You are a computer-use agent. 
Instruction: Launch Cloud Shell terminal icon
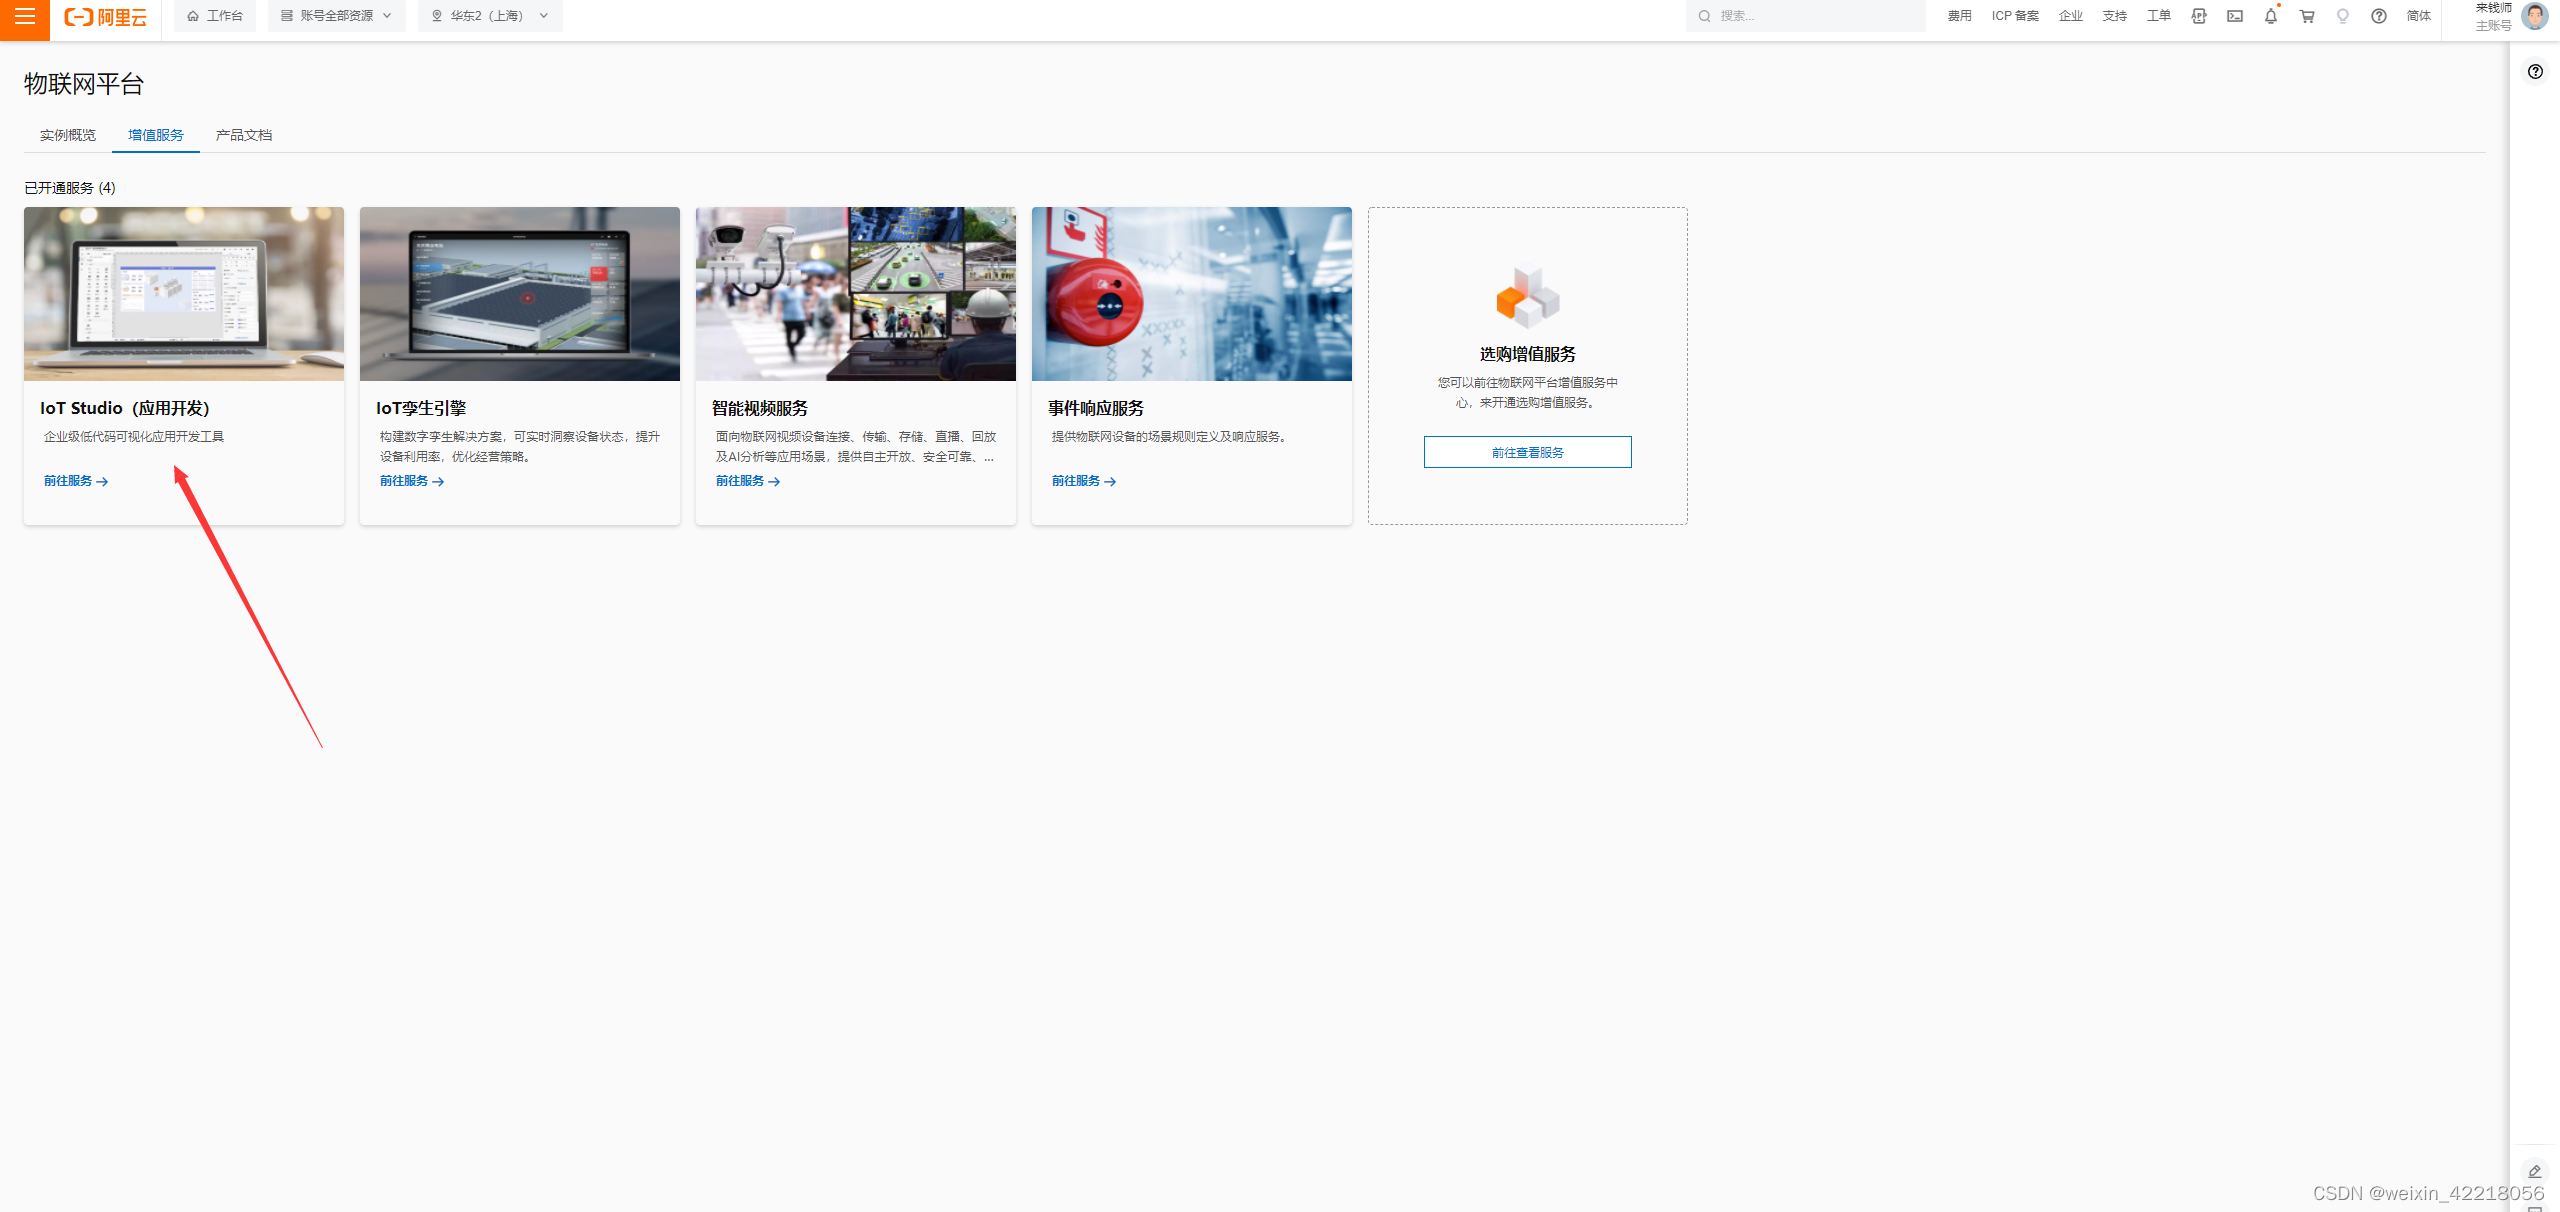(x=2235, y=16)
